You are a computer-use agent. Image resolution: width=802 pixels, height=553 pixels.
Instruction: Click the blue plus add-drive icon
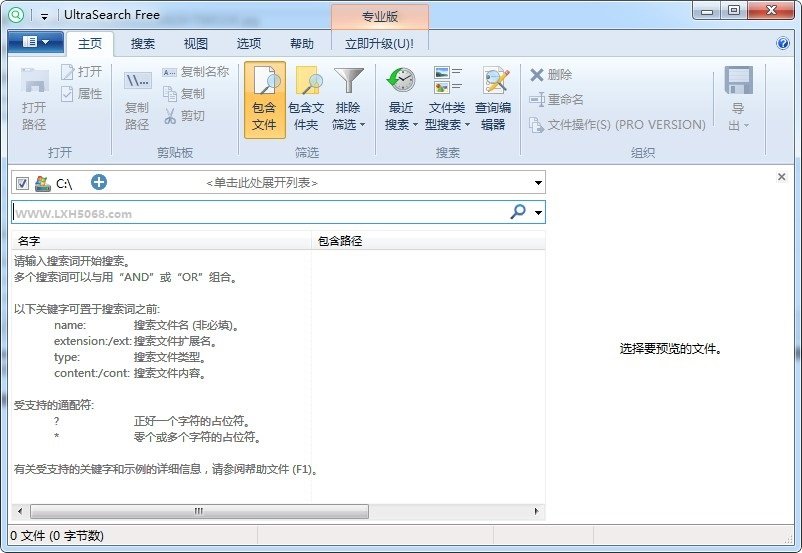(x=99, y=182)
